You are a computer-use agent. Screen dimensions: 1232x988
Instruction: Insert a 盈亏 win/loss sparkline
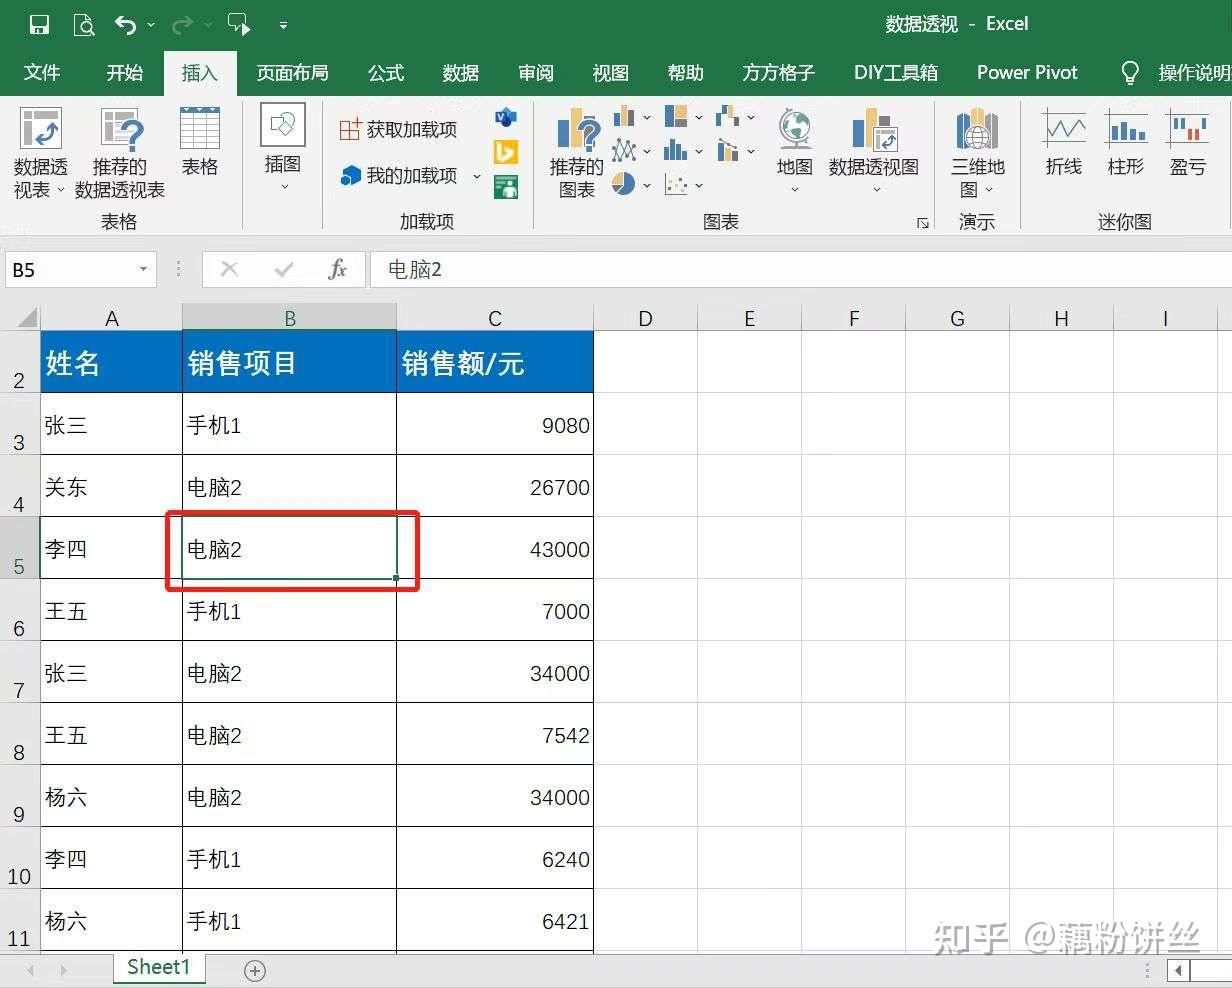tap(1188, 142)
